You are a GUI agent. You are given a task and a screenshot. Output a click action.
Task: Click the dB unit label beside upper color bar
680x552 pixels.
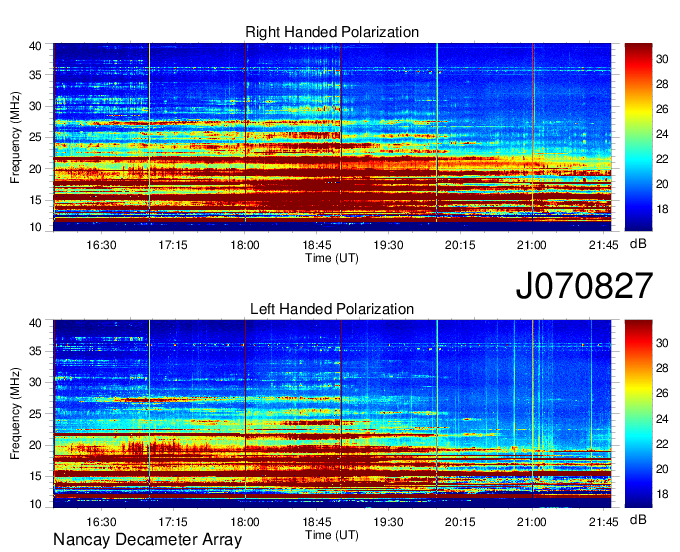click(x=638, y=244)
